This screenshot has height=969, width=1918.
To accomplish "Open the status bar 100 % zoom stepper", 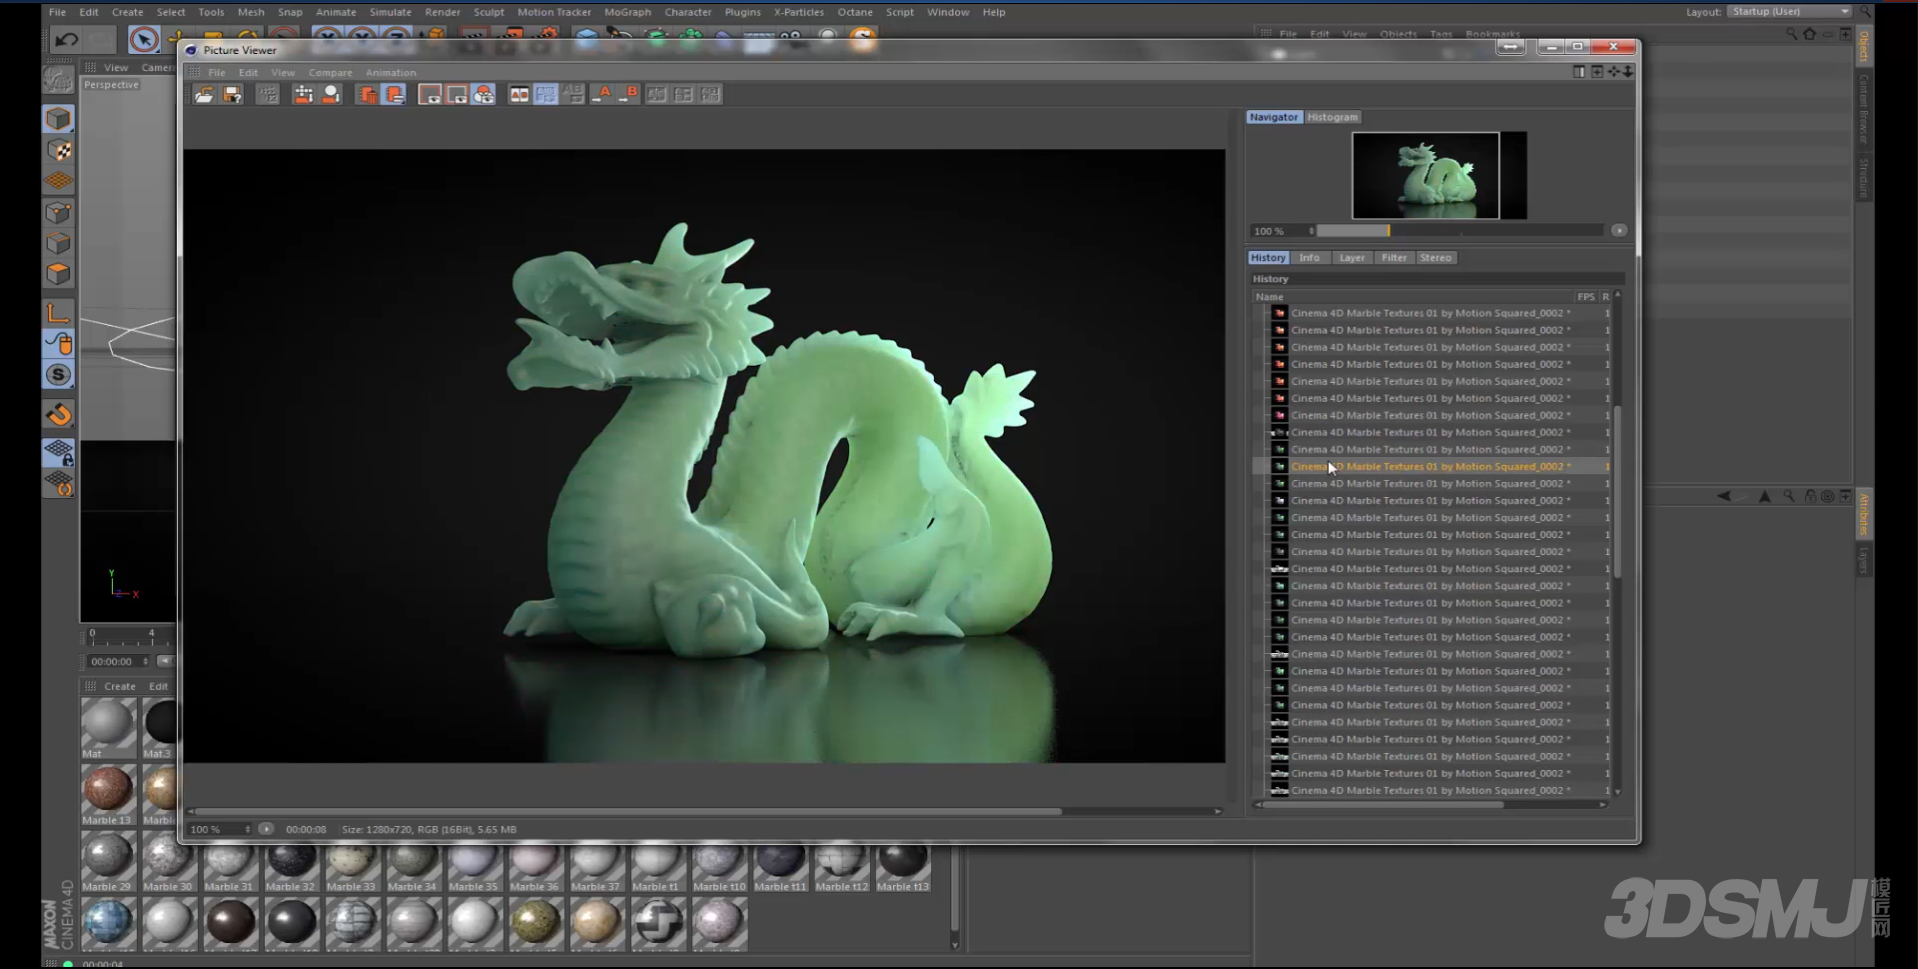I will point(247,829).
